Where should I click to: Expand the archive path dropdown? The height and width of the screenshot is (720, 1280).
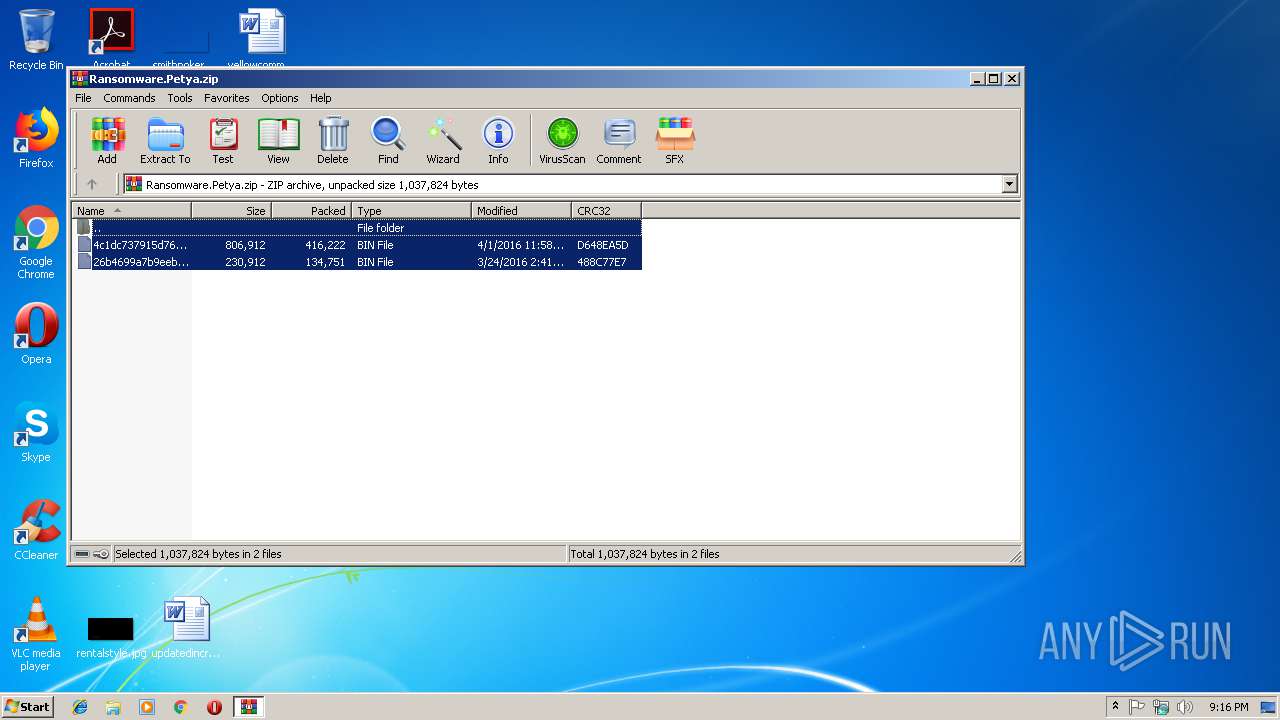coord(1009,184)
